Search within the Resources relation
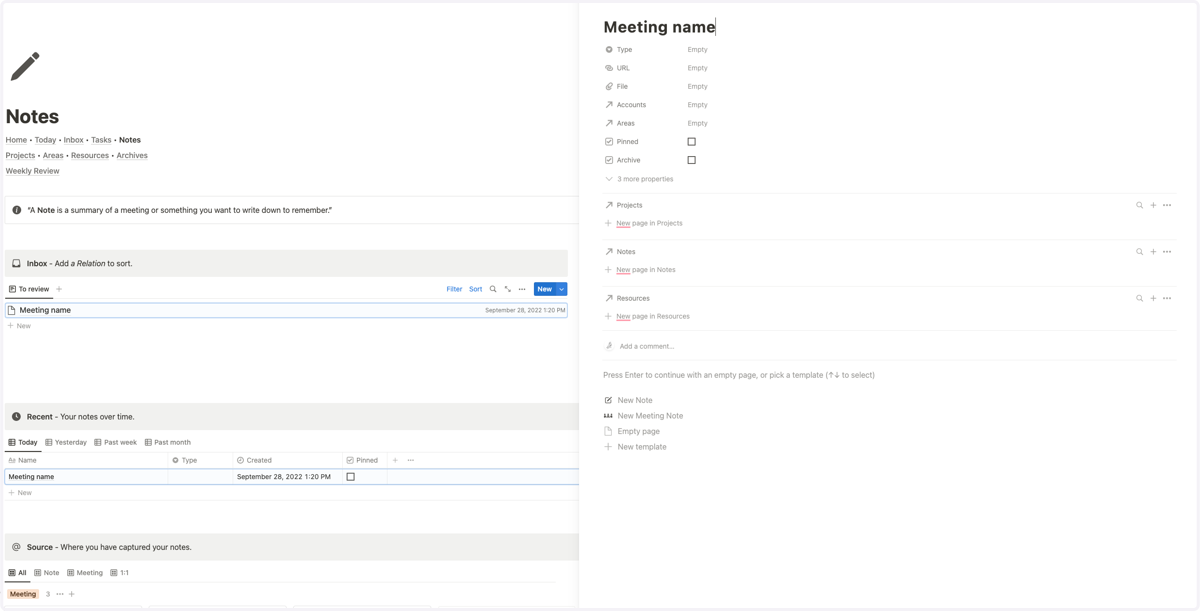 pyautogui.click(x=1139, y=298)
